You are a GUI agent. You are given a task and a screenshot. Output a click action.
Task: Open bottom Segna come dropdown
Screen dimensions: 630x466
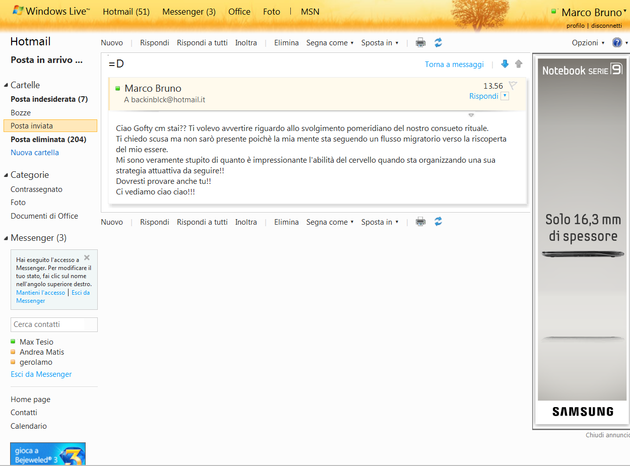point(330,222)
